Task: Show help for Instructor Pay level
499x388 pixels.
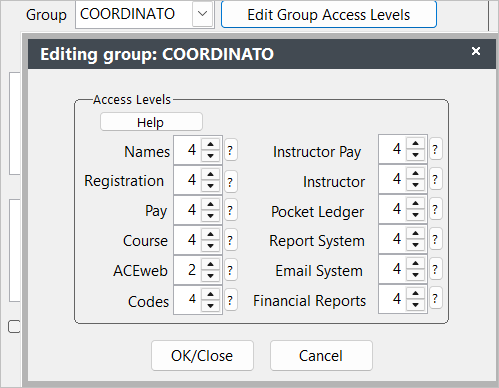Action: point(435,149)
